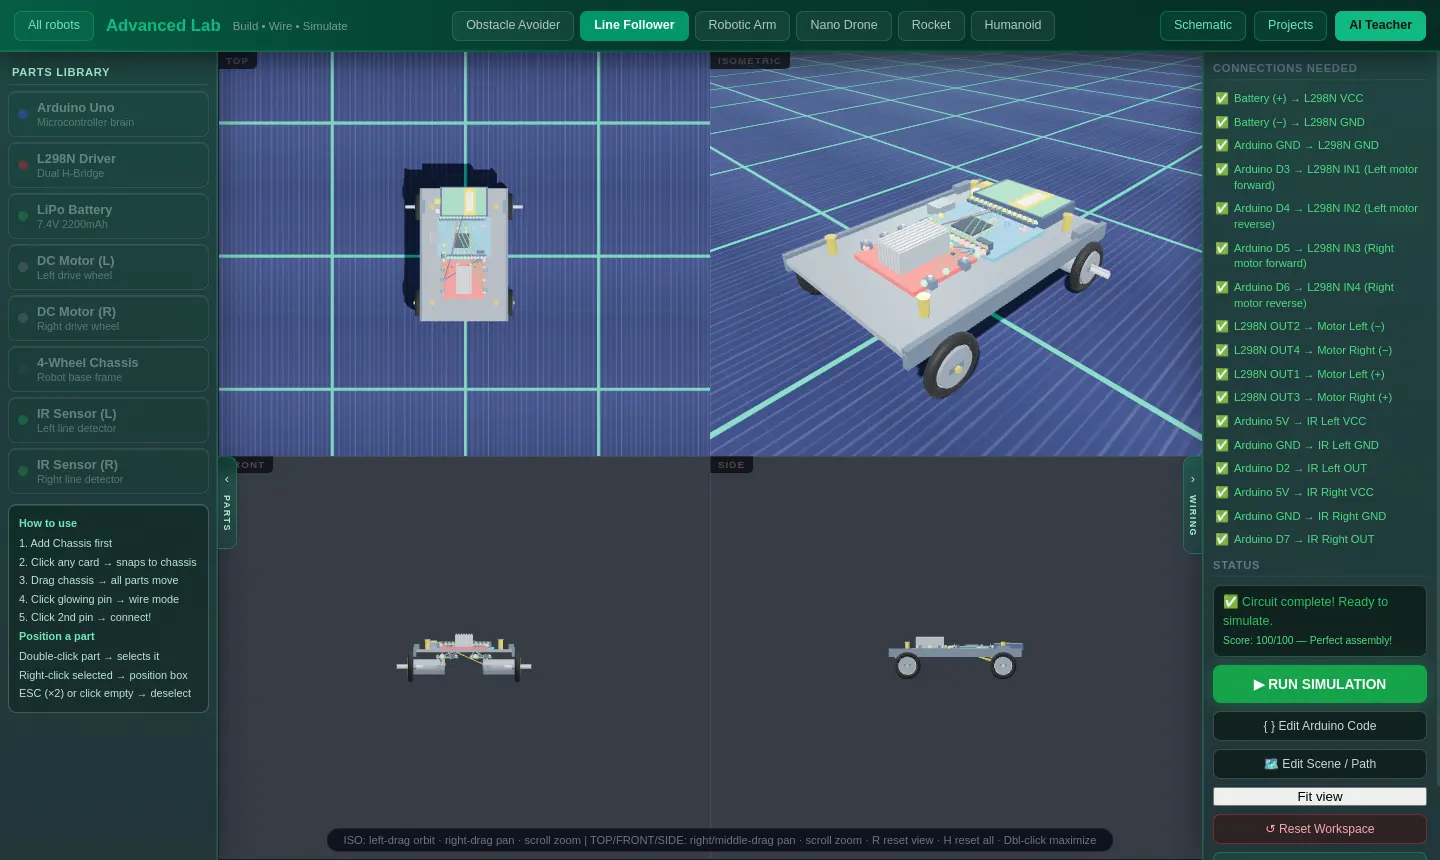The height and width of the screenshot is (860, 1440).
Task: Switch to the Rocket tab
Action: point(931,25)
